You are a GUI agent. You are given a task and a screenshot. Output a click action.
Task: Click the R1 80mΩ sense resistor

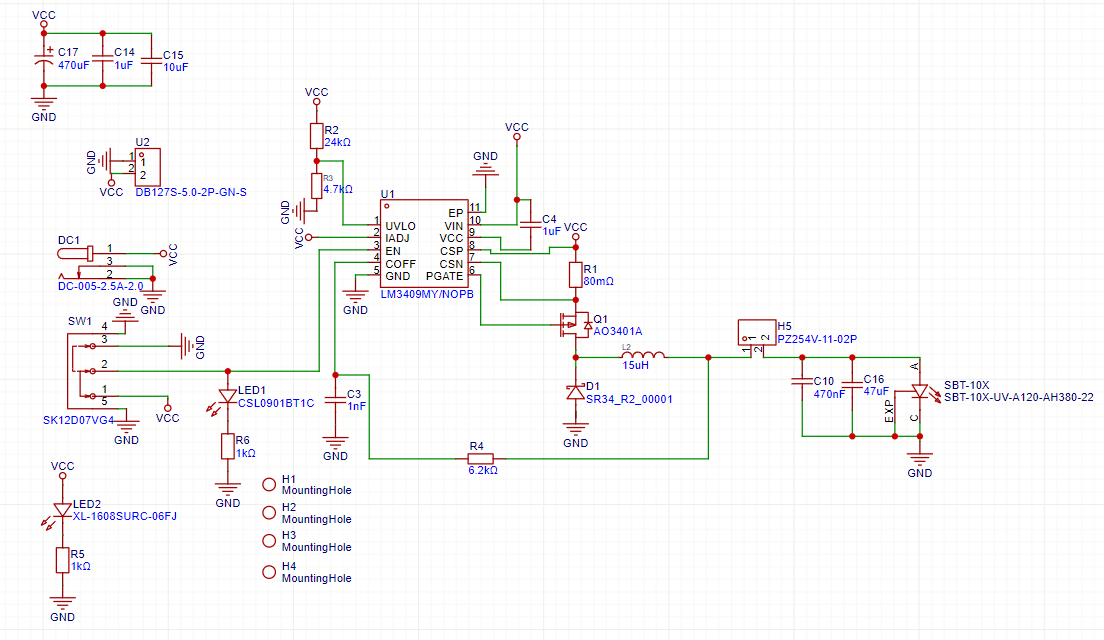(x=575, y=275)
